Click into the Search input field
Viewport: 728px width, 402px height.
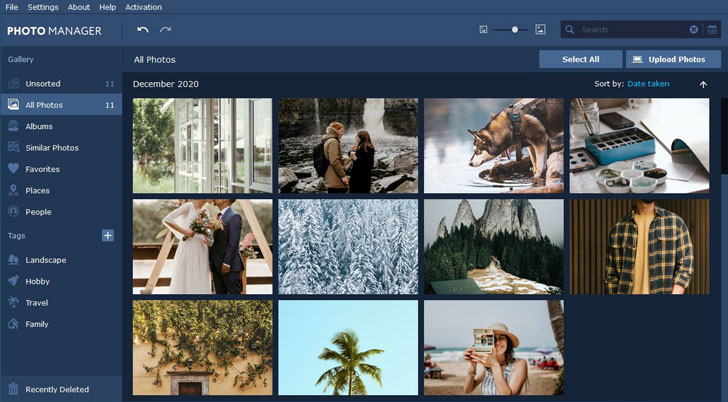(631, 30)
